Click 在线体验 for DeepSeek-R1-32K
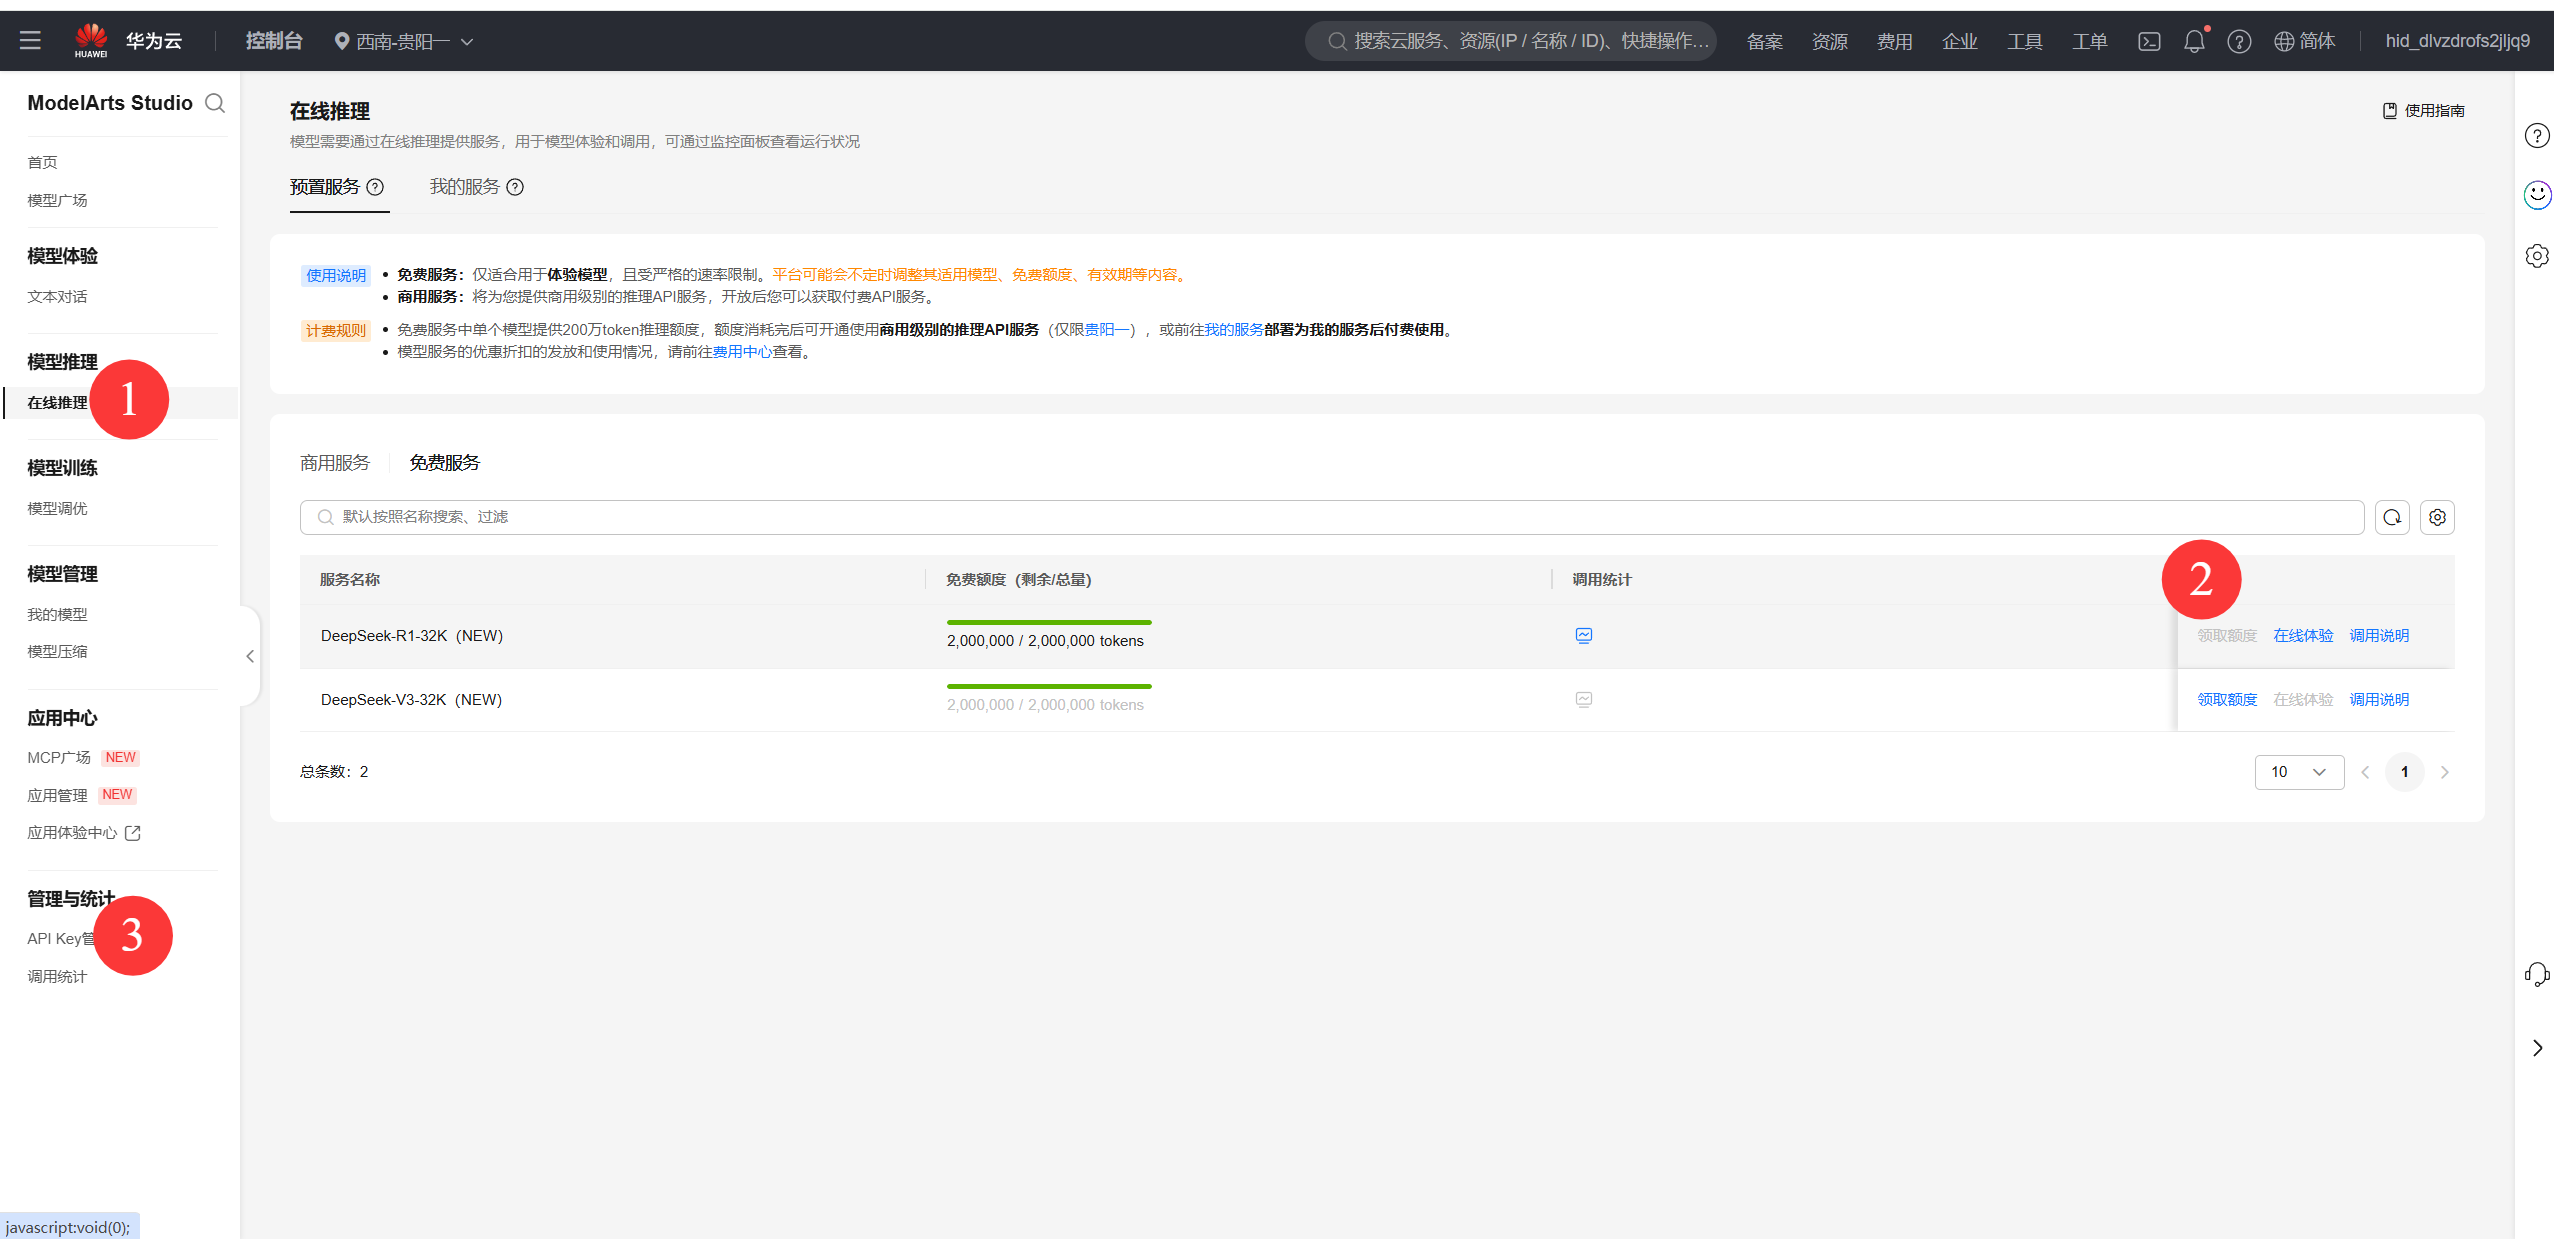 pyautogui.click(x=2303, y=636)
